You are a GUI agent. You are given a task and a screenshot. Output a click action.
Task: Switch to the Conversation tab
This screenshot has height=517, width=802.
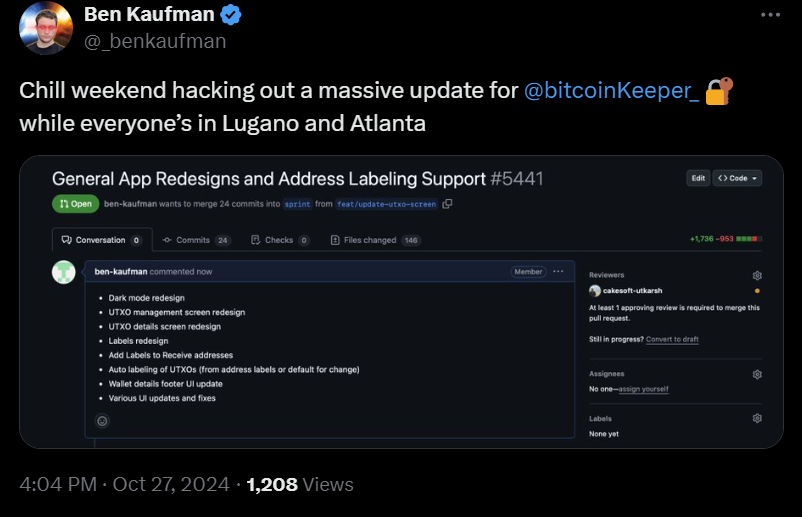102,240
